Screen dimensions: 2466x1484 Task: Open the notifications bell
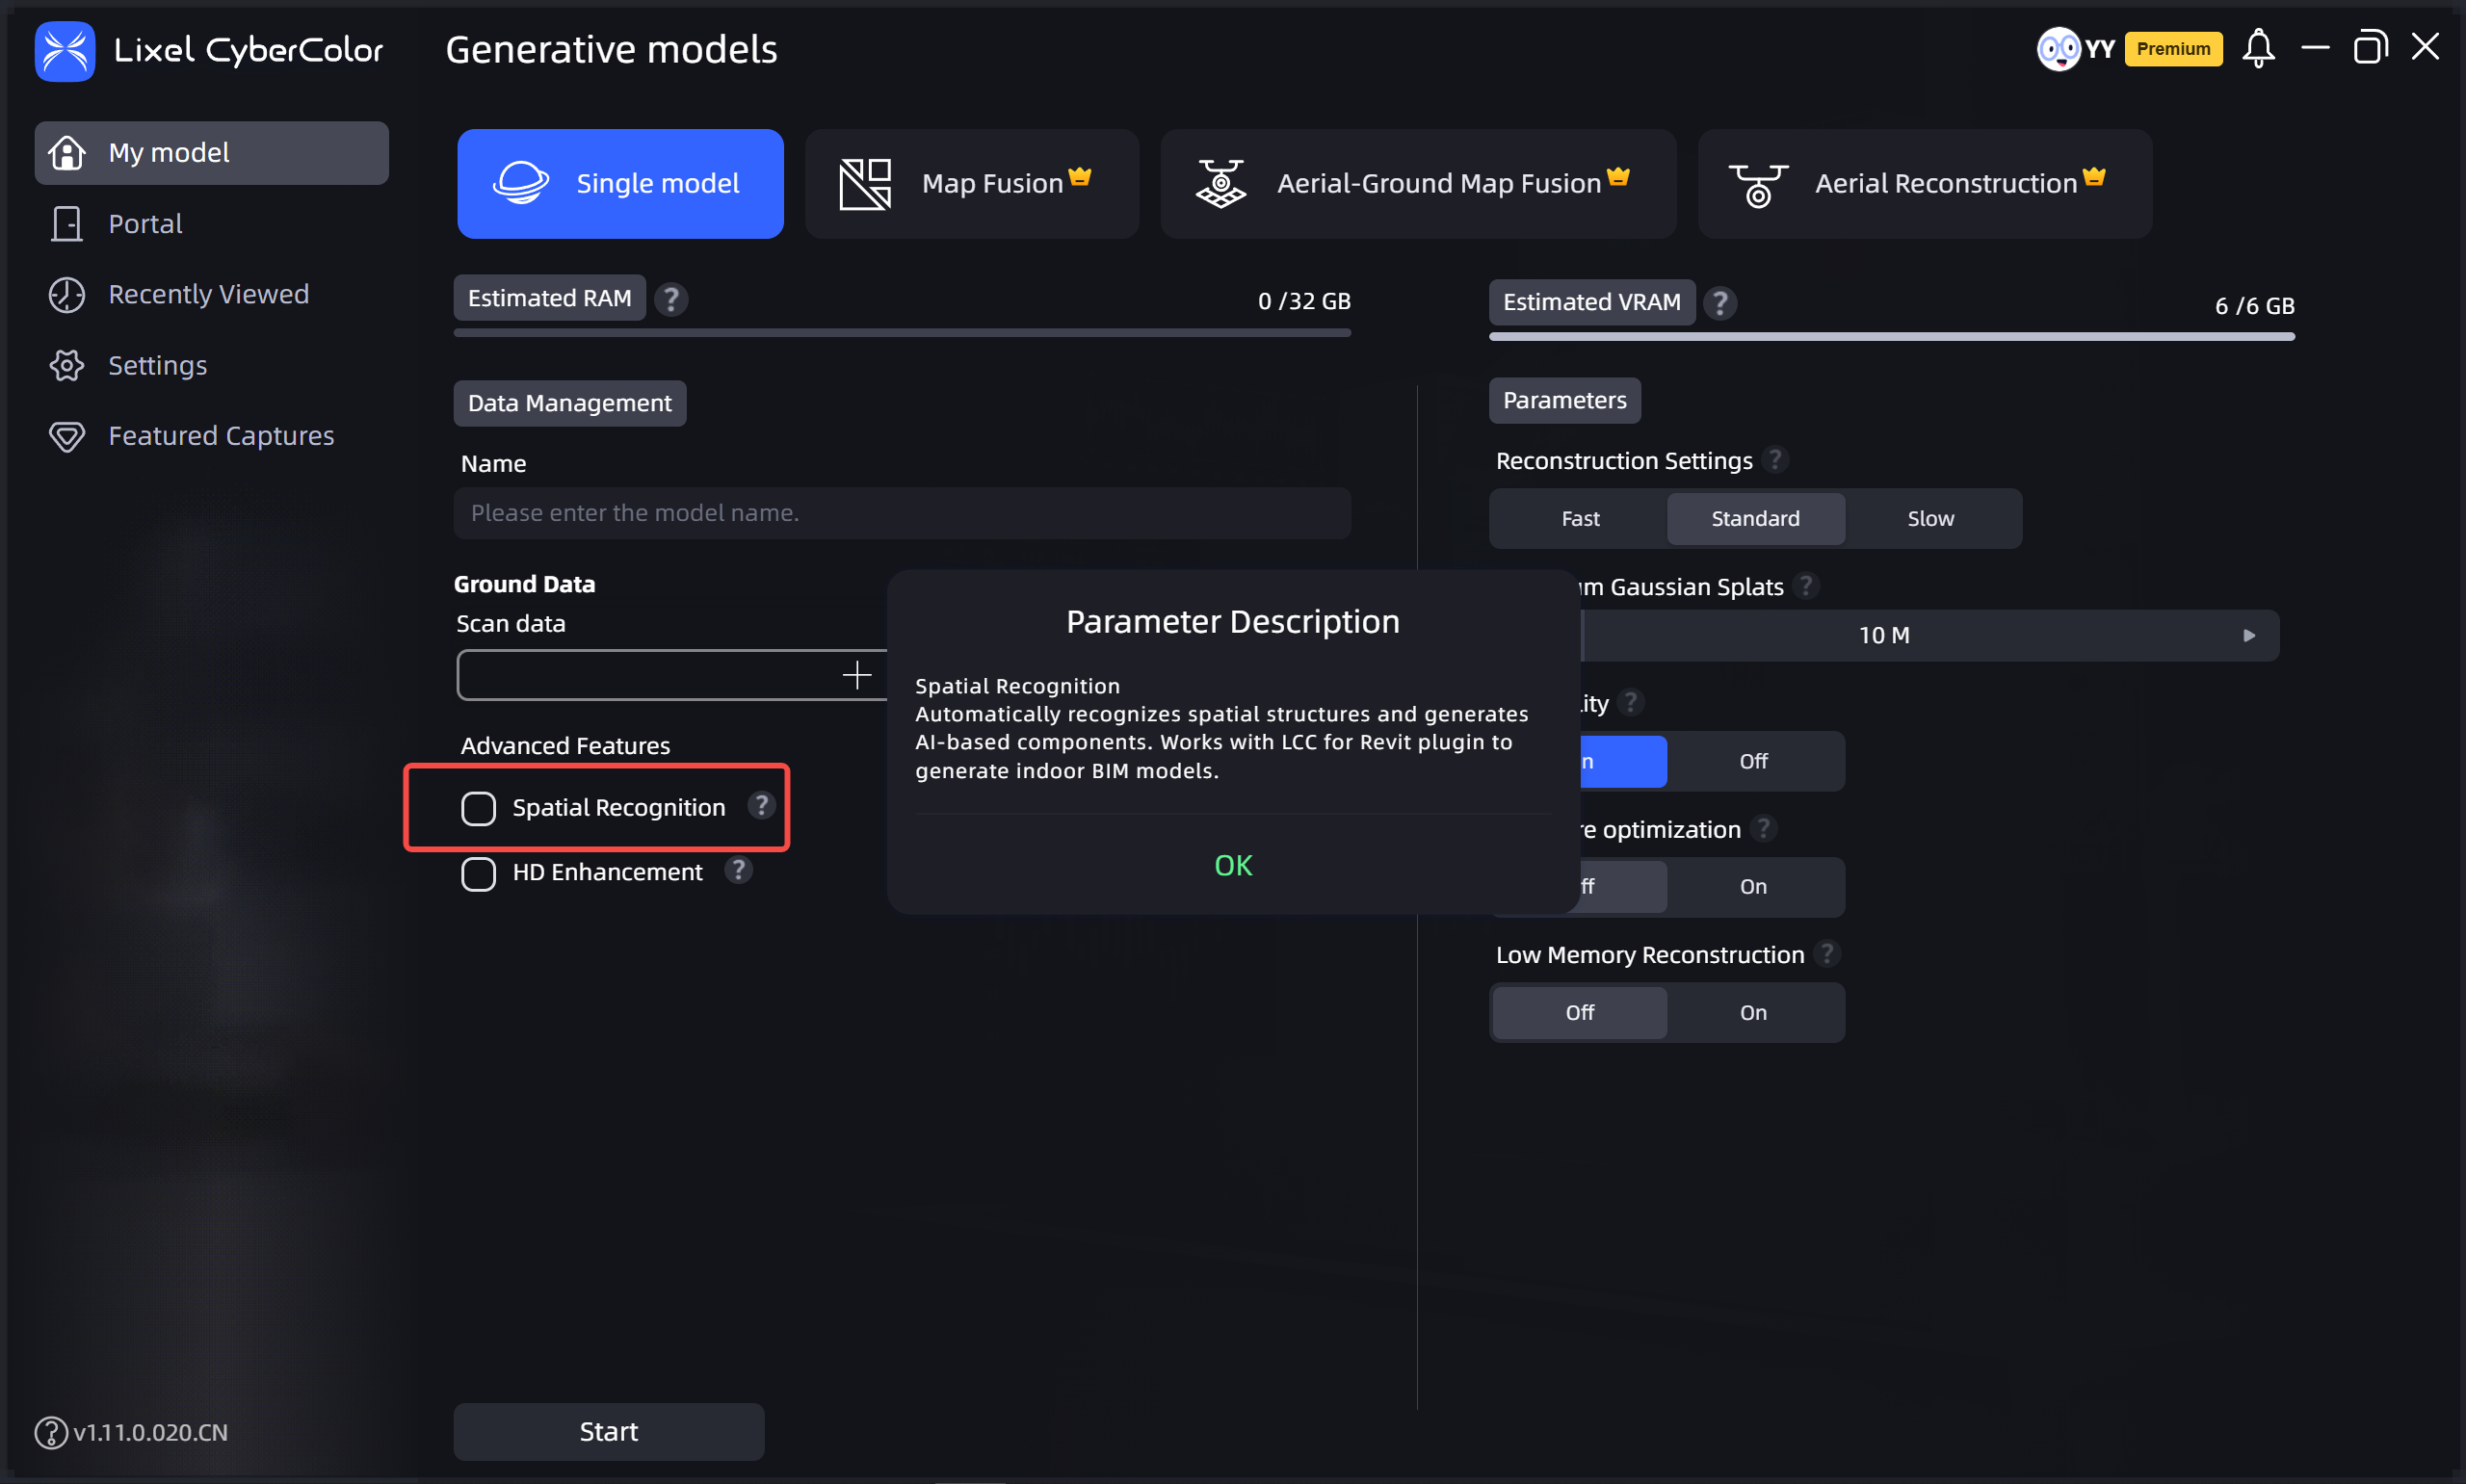(x=2258, y=48)
